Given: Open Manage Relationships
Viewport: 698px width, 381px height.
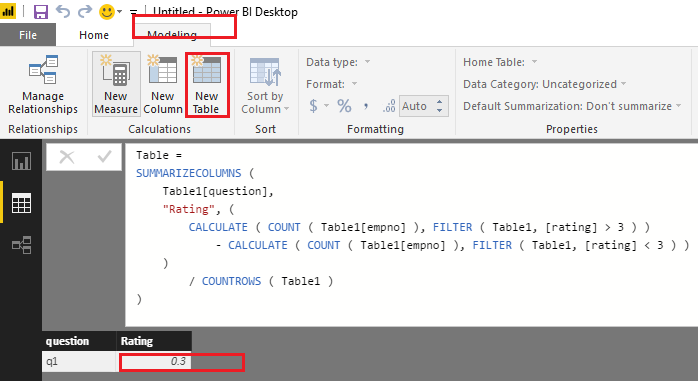Looking at the screenshot, I should 43,85.
